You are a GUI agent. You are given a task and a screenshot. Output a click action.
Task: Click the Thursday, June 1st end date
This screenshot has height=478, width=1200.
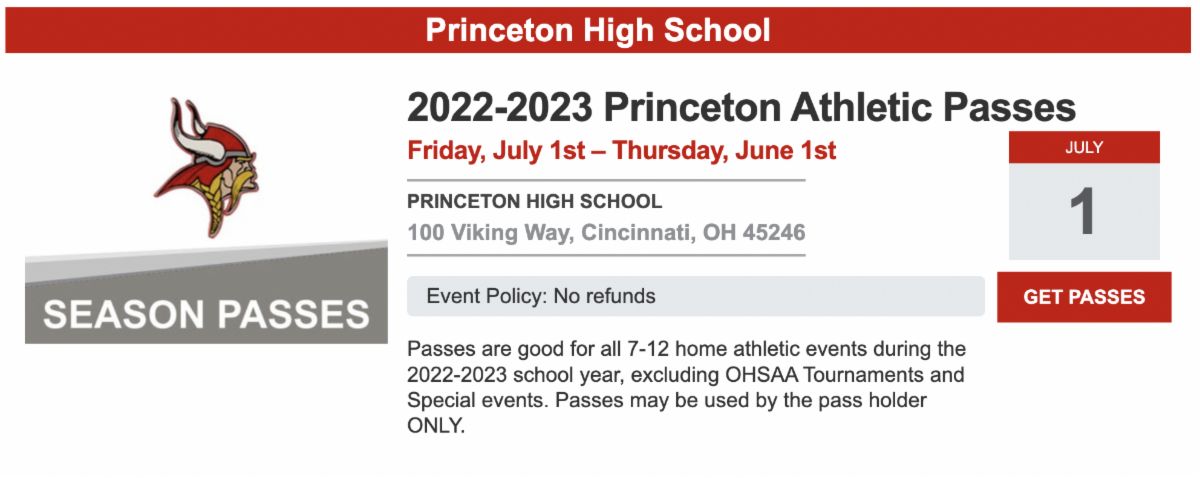click(x=724, y=152)
